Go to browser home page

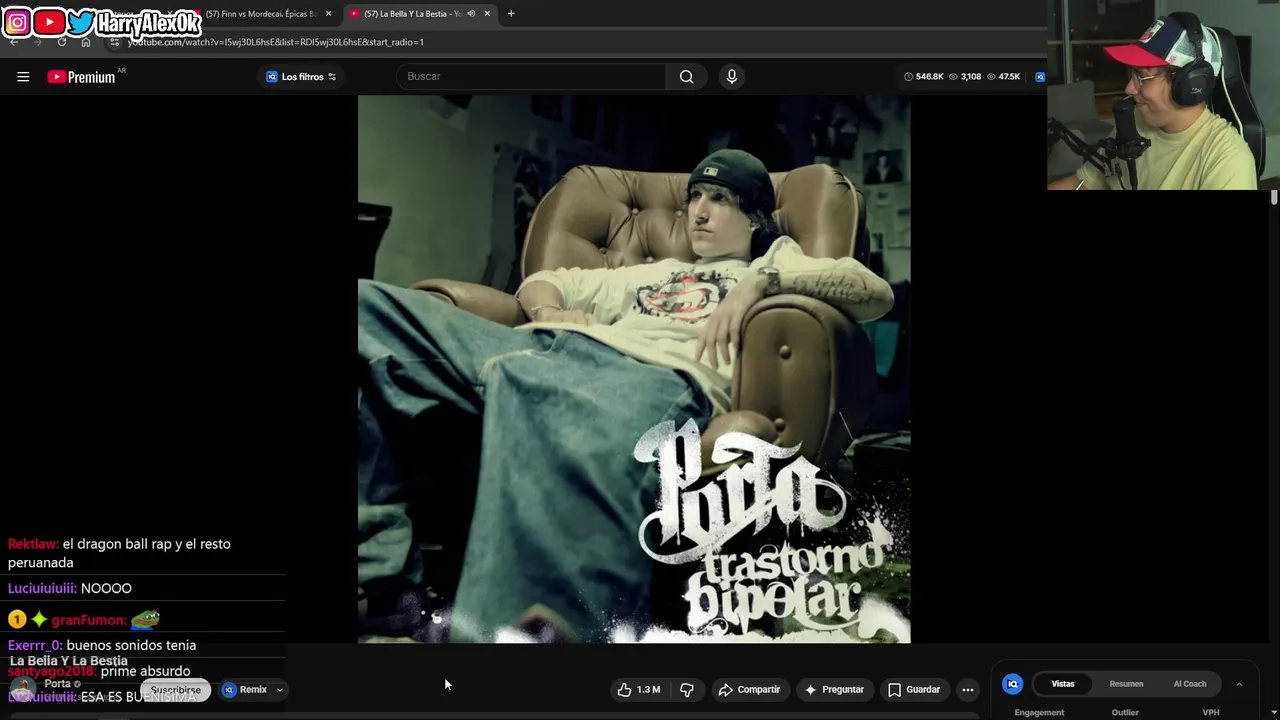pyautogui.click(x=86, y=42)
